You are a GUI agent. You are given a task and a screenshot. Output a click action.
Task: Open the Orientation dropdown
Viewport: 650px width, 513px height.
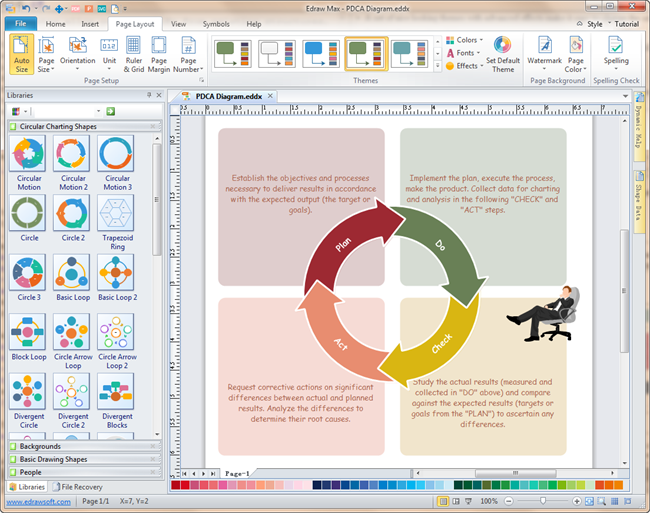point(77,55)
